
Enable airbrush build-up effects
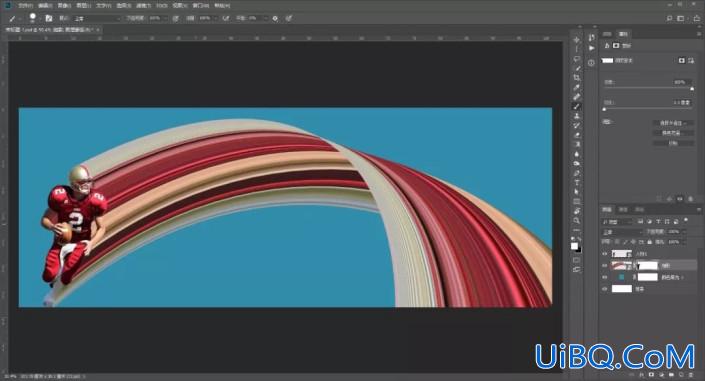226,18
